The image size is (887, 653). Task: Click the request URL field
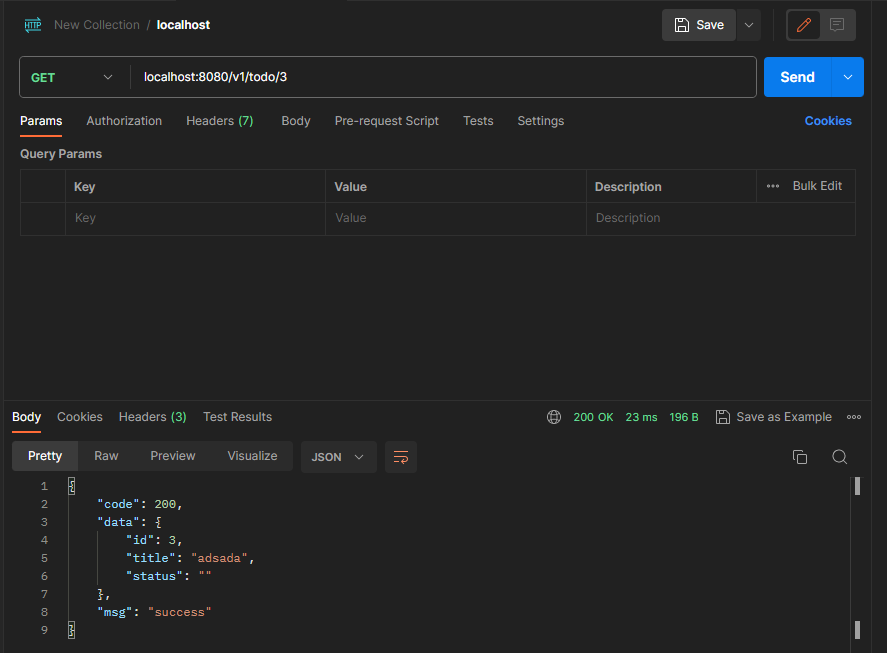444,77
